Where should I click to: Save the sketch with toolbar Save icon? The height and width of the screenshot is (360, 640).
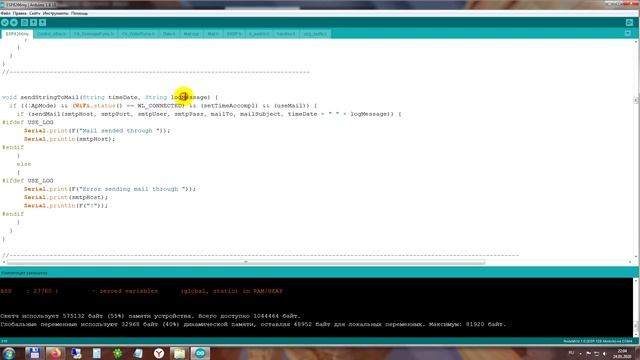pyautogui.click(x=42, y=22)
